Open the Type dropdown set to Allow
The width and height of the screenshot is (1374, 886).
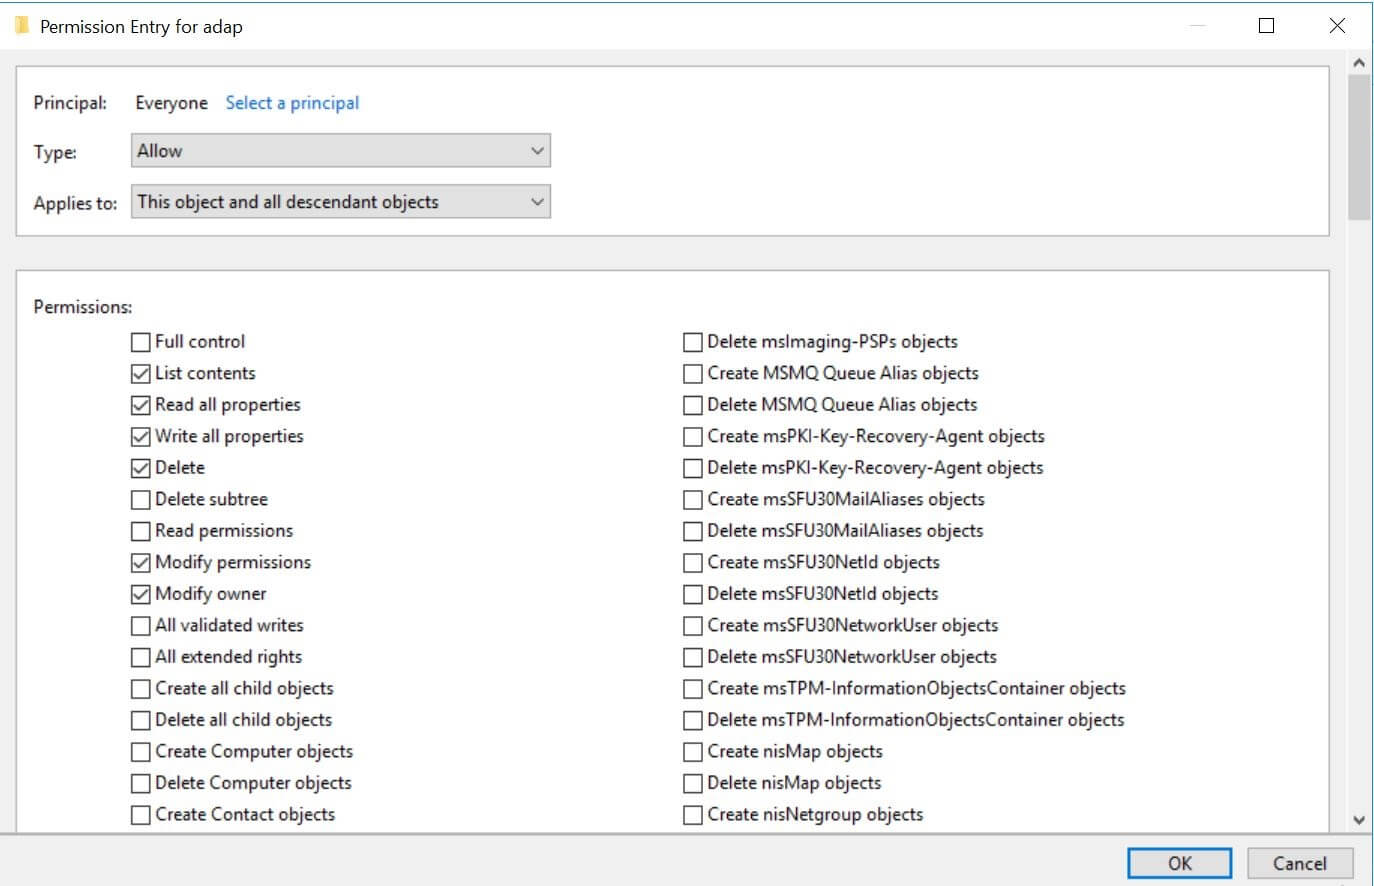(x=340, y=151)
